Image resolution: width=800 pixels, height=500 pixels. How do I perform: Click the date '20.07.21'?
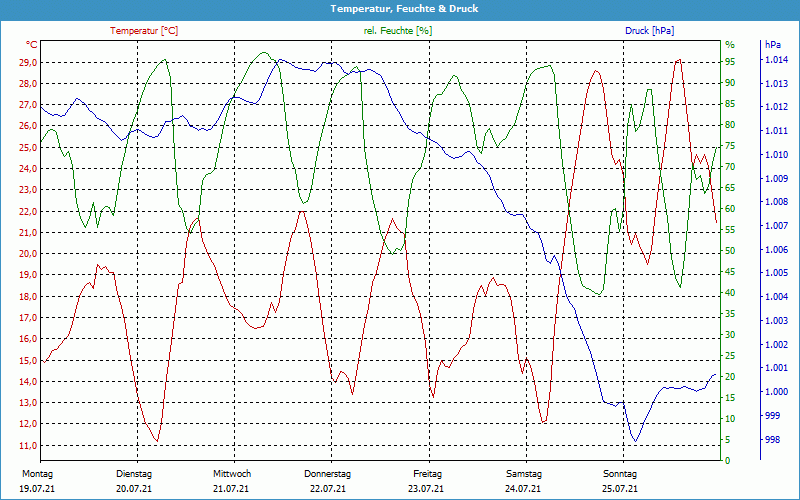pos(134,488)
